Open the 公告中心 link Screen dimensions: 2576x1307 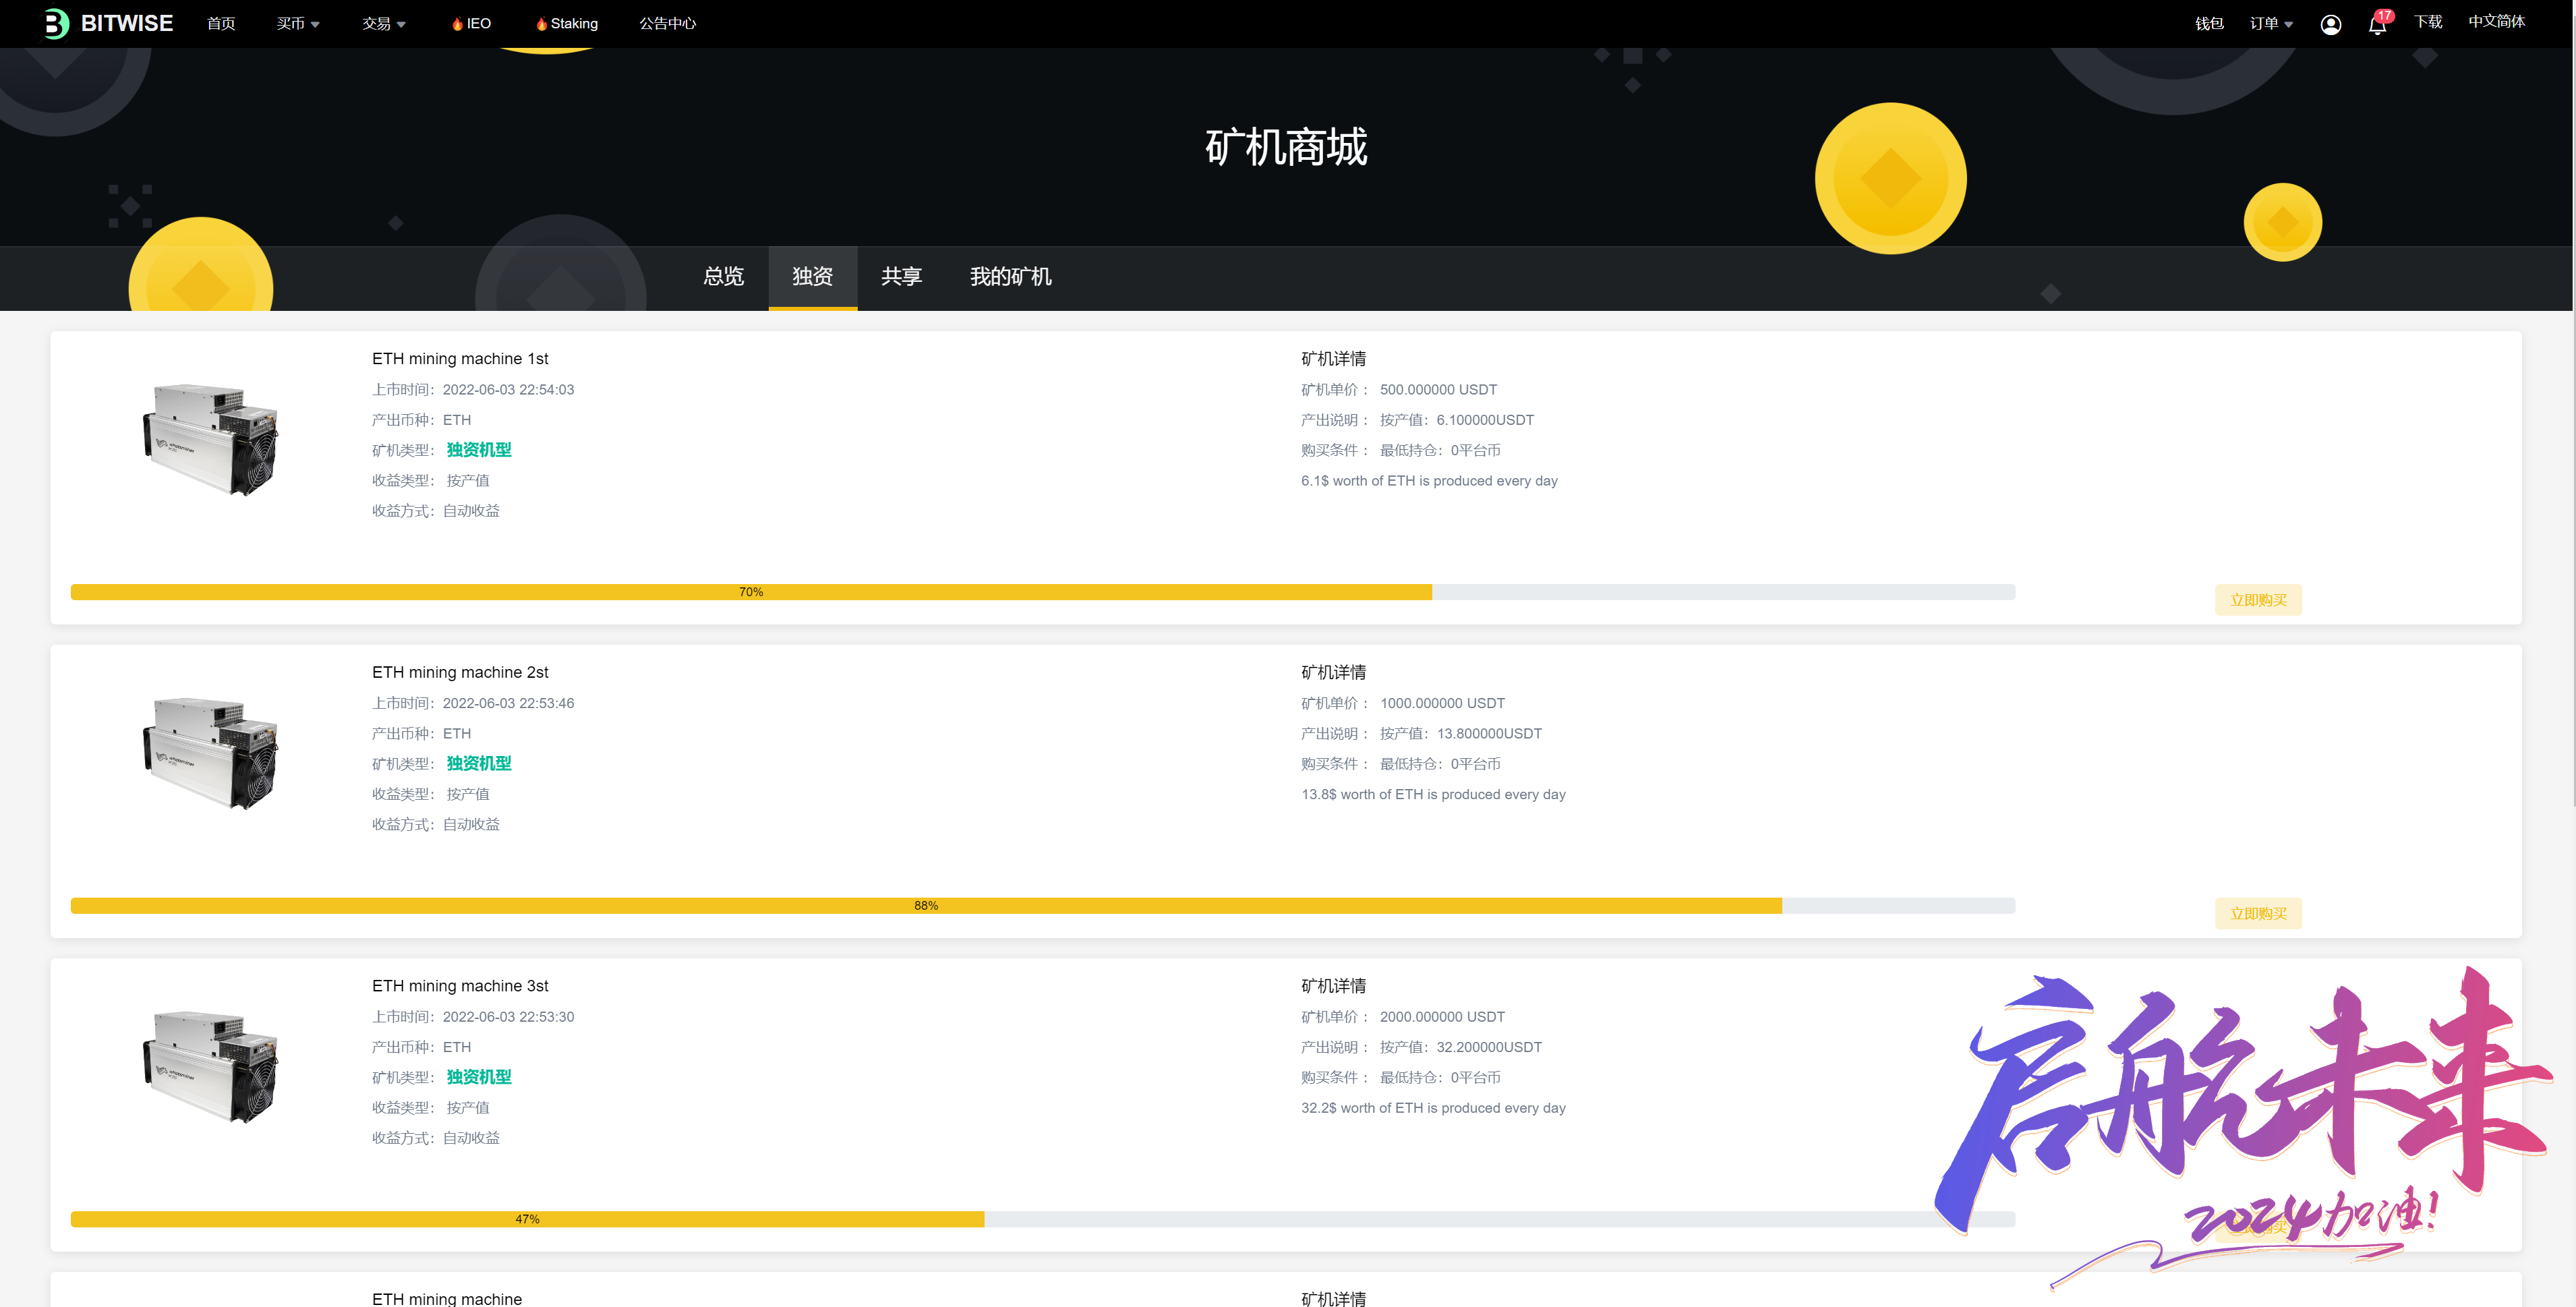[667, 24]
